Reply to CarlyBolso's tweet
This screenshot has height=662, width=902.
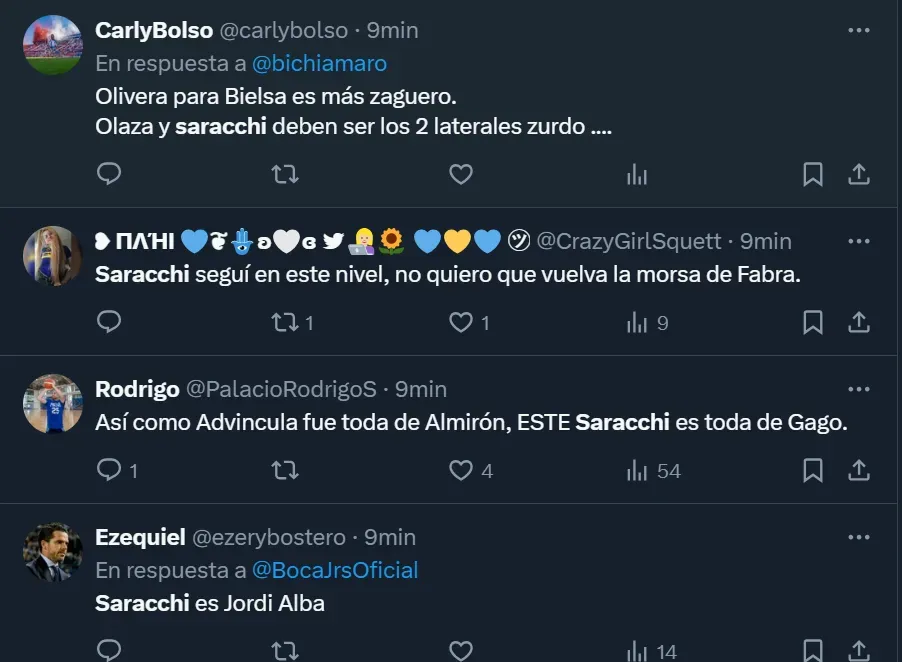109,175
